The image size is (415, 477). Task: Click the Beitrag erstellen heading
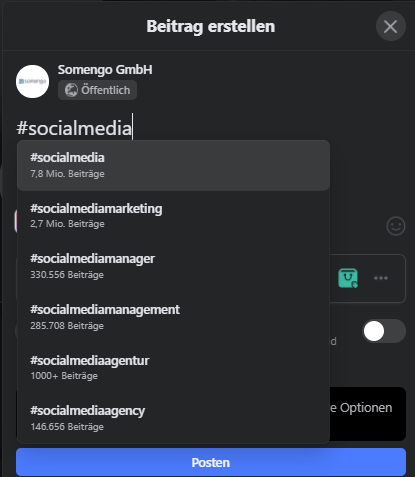(211, 26)
